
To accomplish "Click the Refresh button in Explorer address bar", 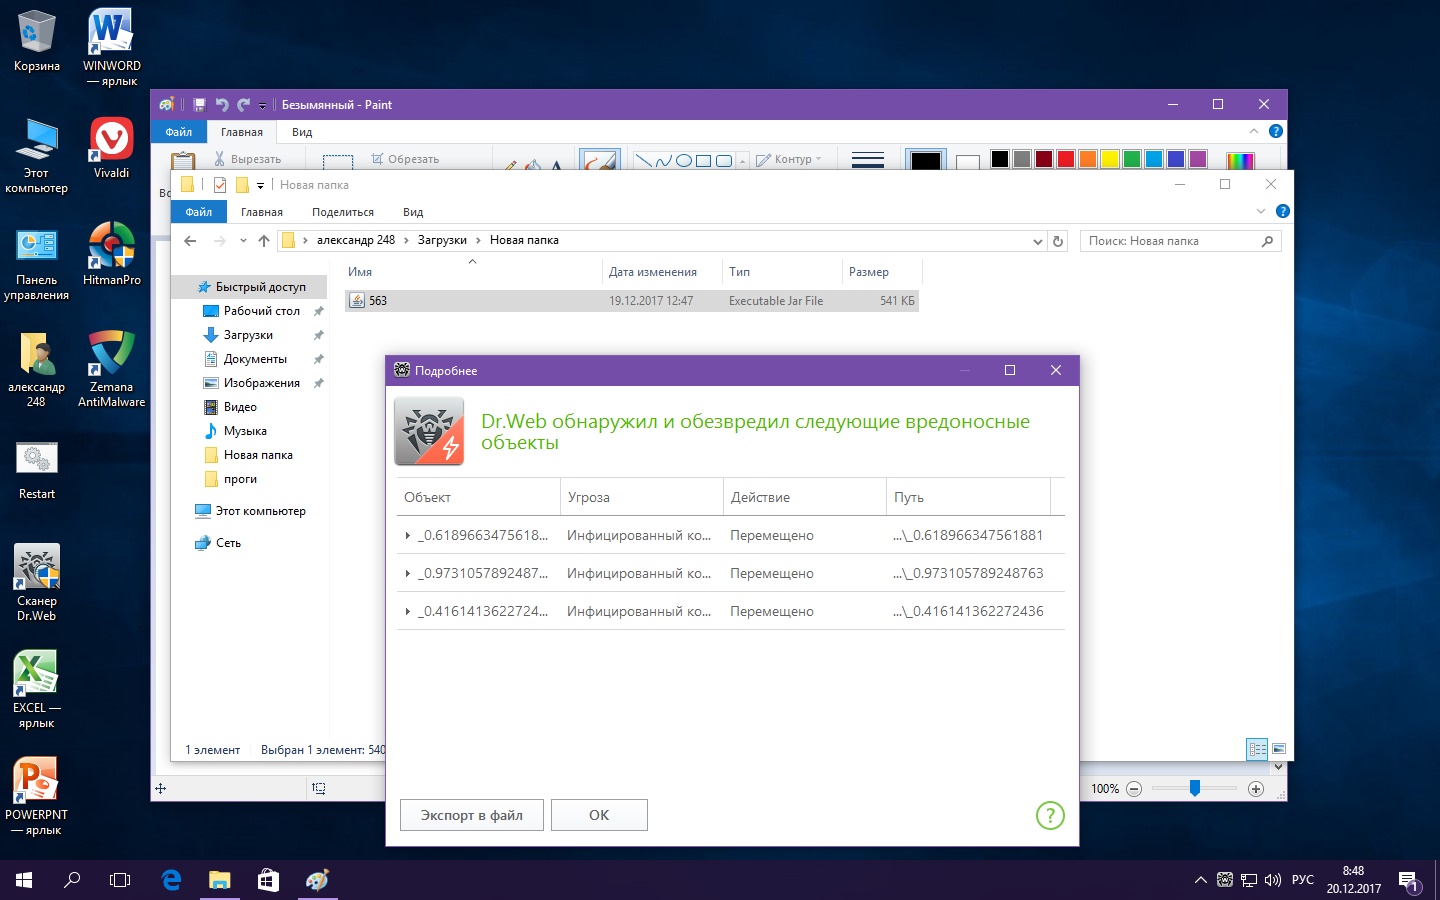I will [x=1058, y=241].
